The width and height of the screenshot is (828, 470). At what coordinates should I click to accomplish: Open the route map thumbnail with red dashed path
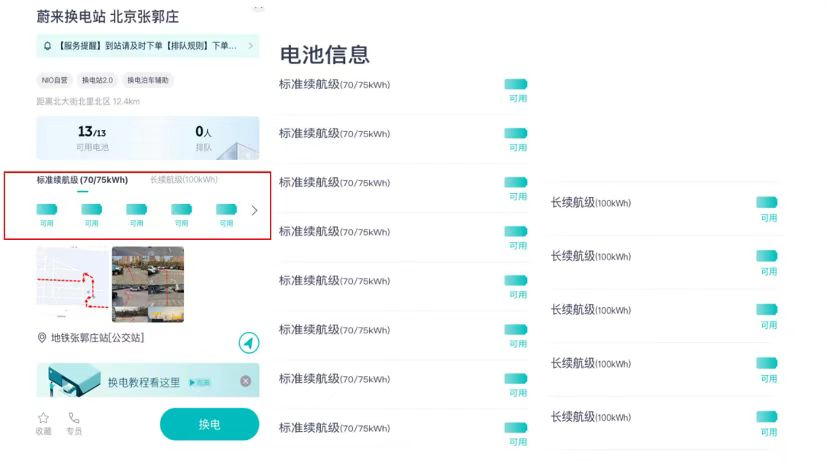coord(73,283)
